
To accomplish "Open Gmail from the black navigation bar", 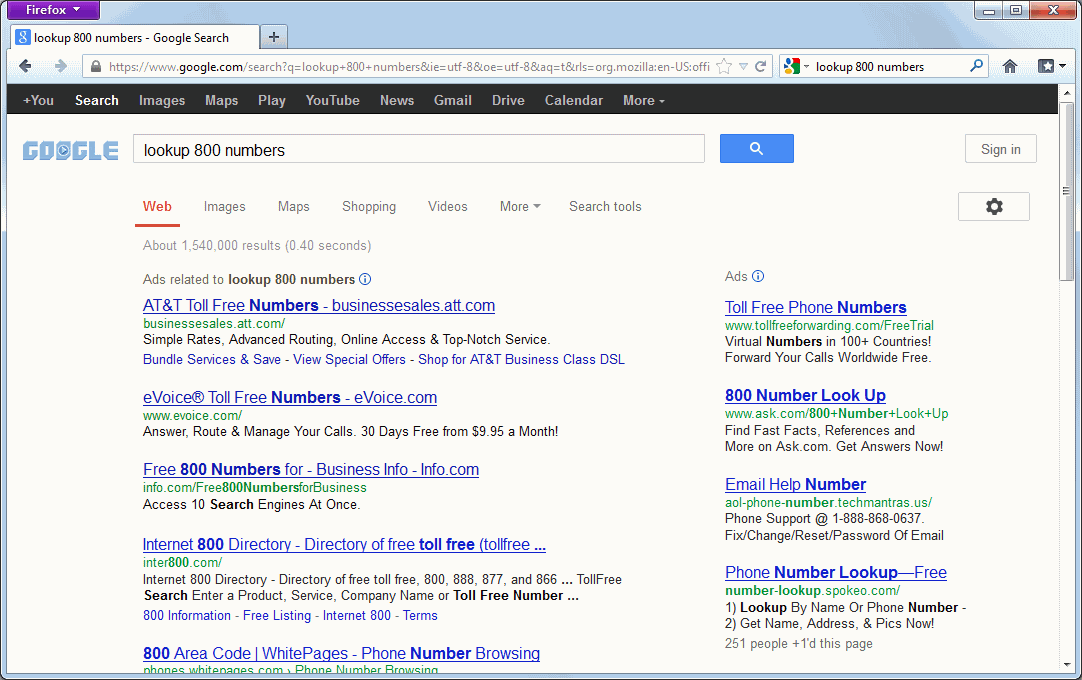I will pyautogui.click(x=453, y=100).
